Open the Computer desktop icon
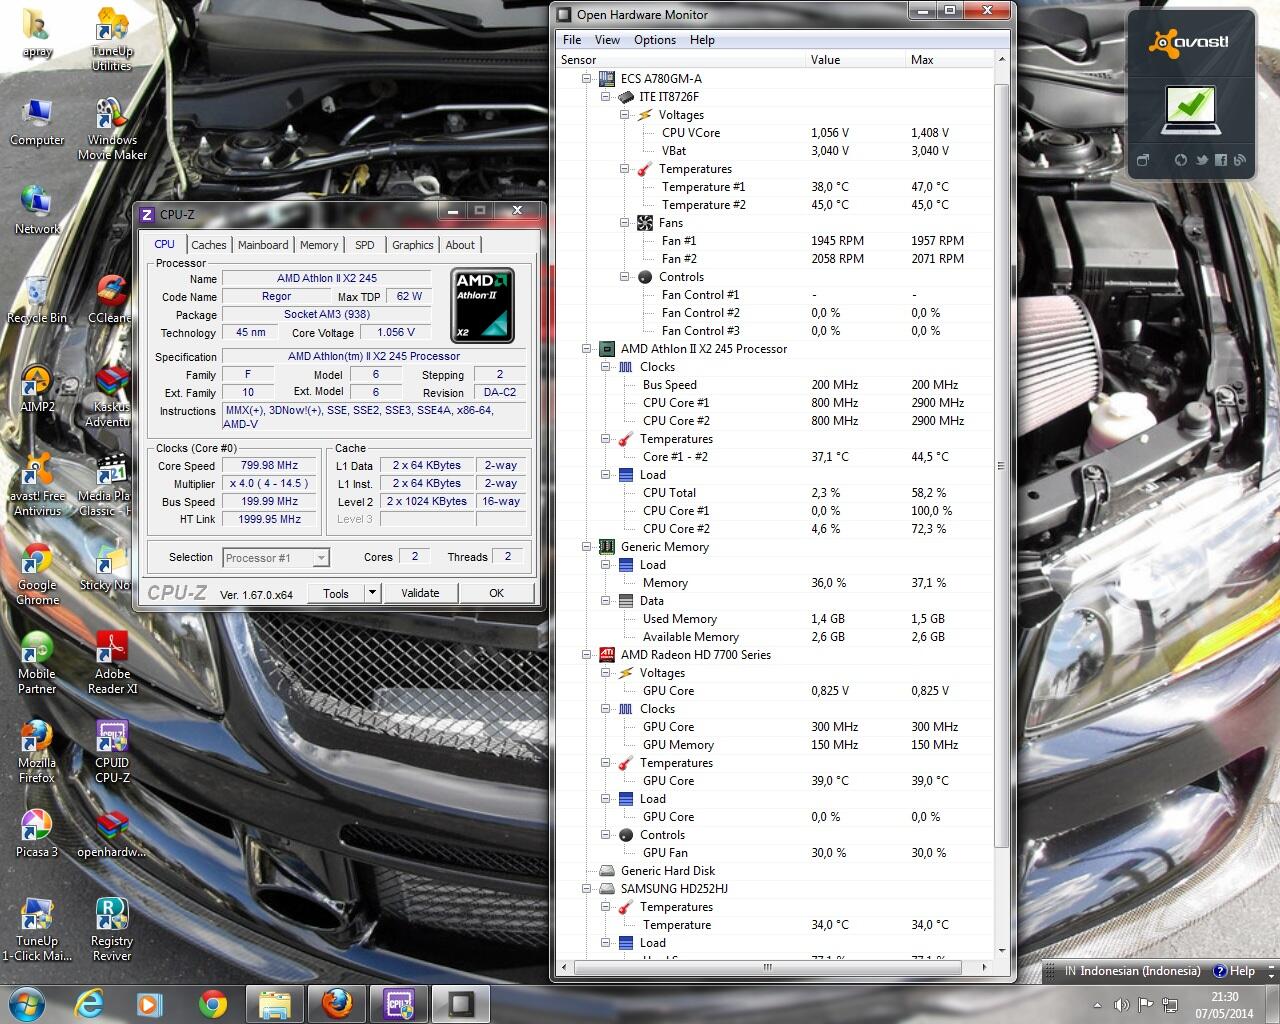 (x=37, y=123)
